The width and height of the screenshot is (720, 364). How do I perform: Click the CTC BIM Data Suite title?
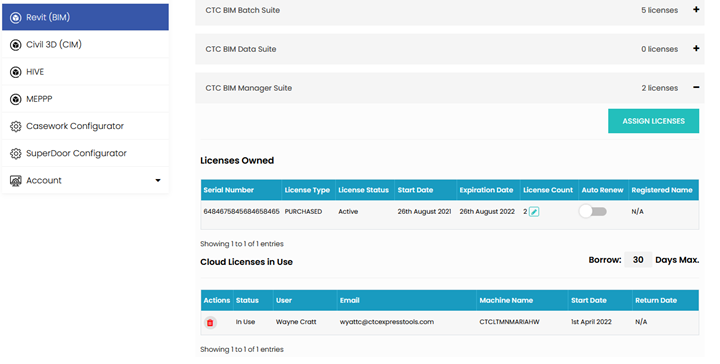coord(241,49)
